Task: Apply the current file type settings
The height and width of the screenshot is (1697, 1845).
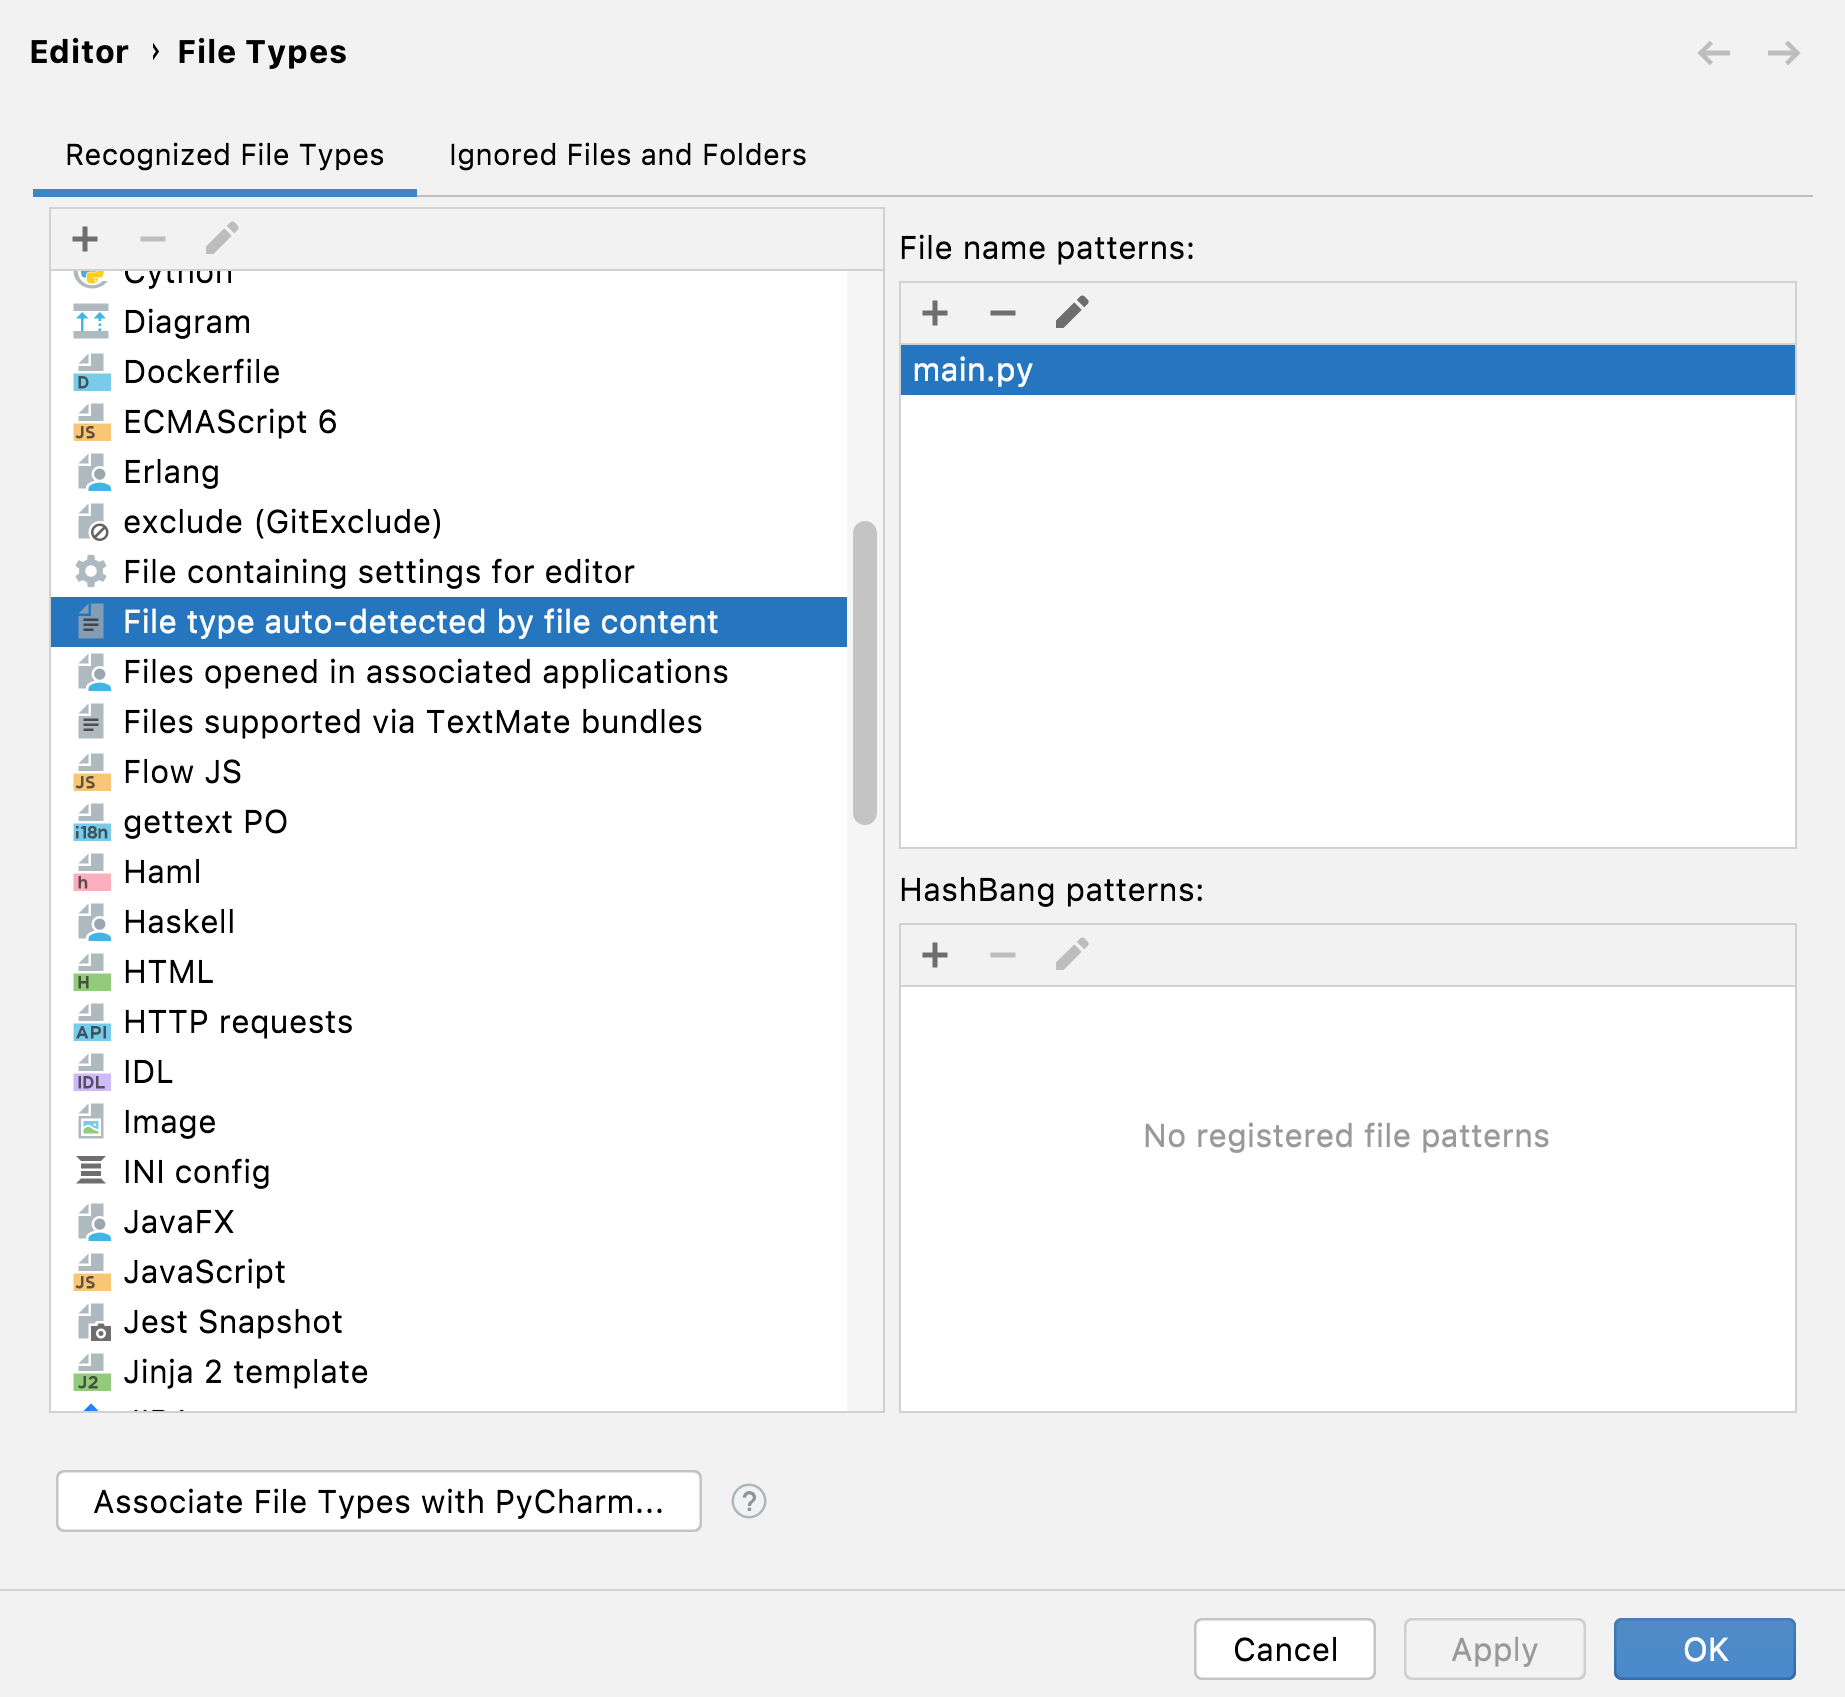Action: 1494,1649
